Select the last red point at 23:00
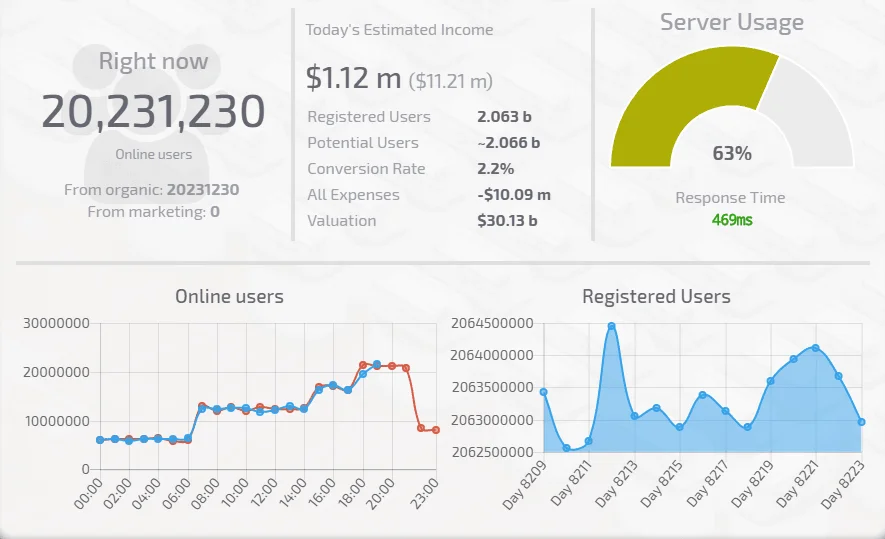 (435, 429)
